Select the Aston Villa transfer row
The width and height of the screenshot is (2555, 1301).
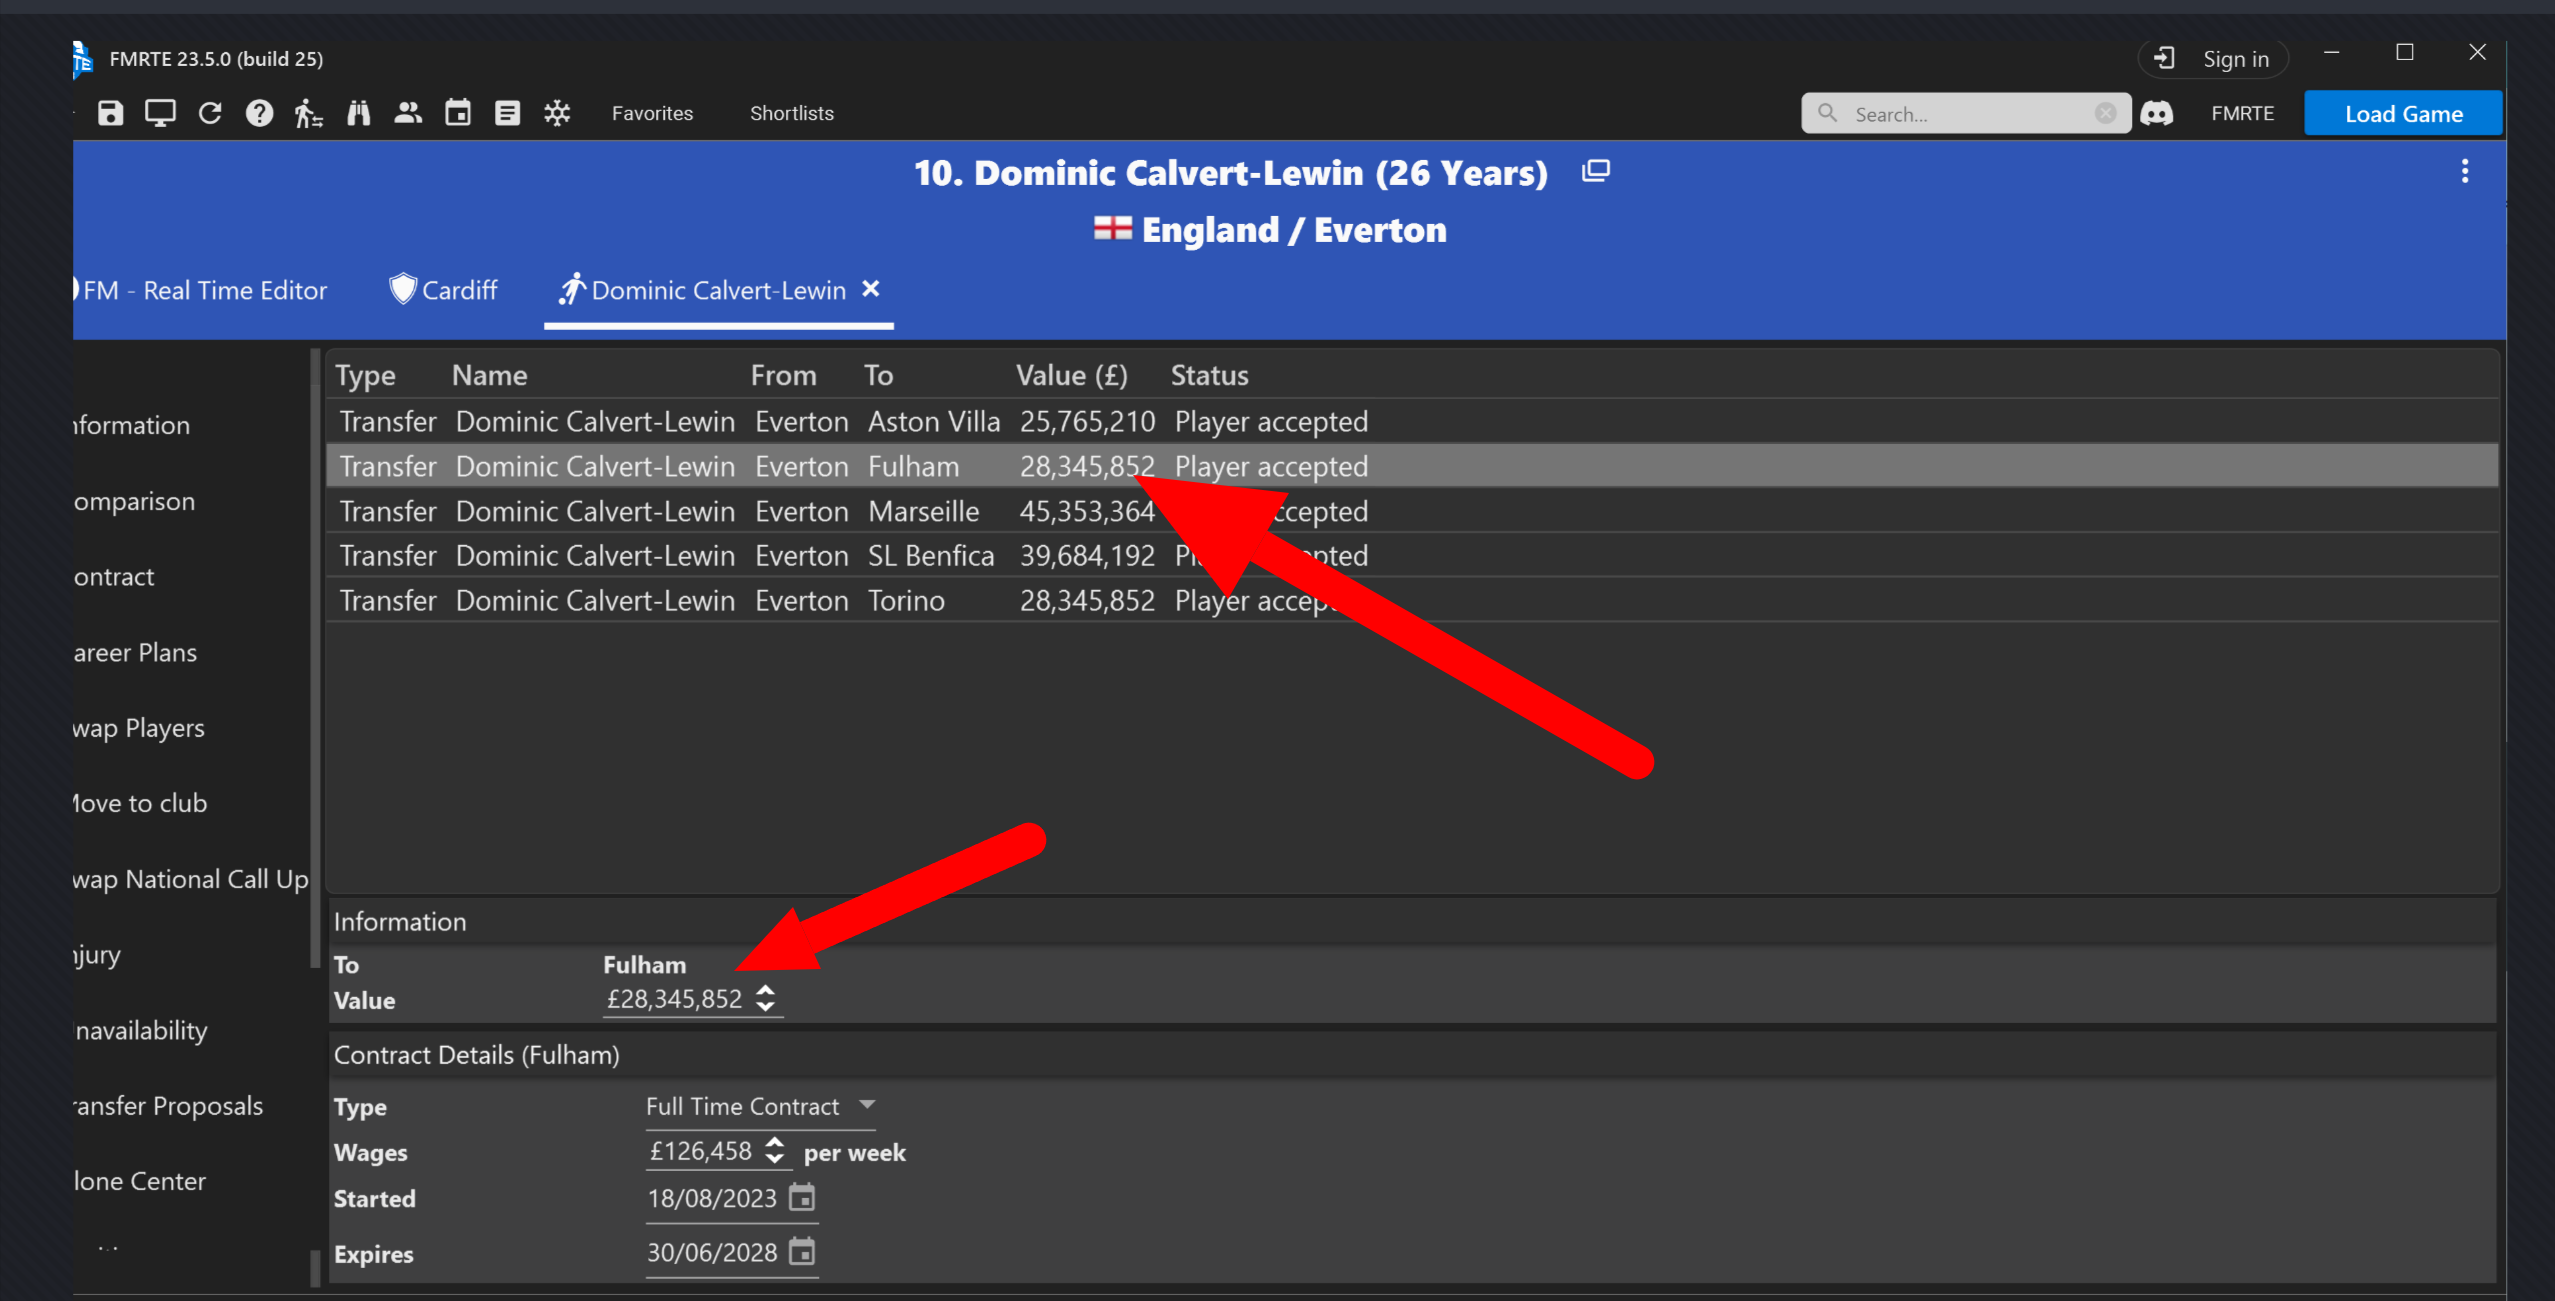(x=1412, y=421)
